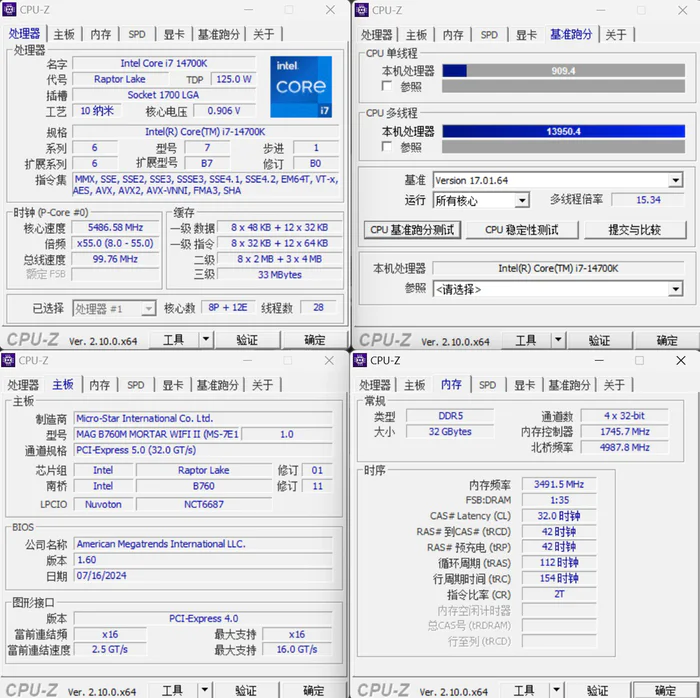Switch to 处理器 tab in benchmark window

376,35
